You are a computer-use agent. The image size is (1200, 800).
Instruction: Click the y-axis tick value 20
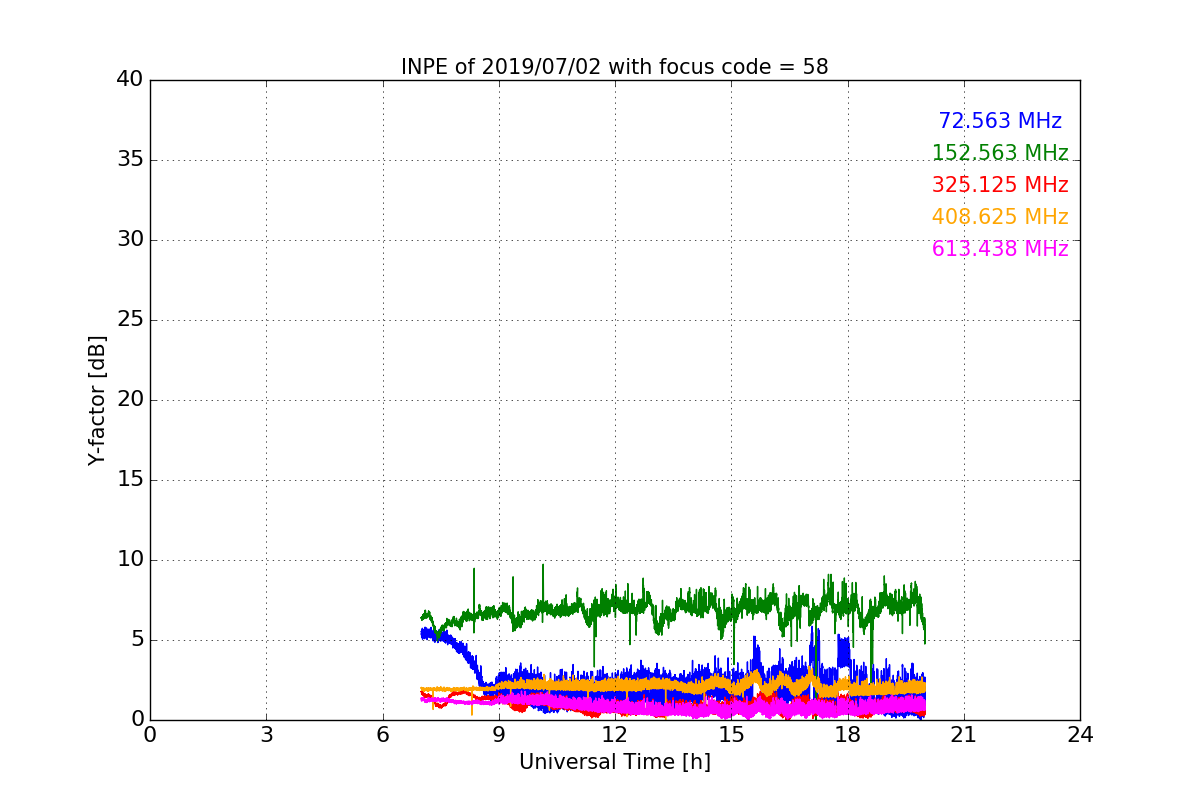pyautogui.click(x=130, y=400)
